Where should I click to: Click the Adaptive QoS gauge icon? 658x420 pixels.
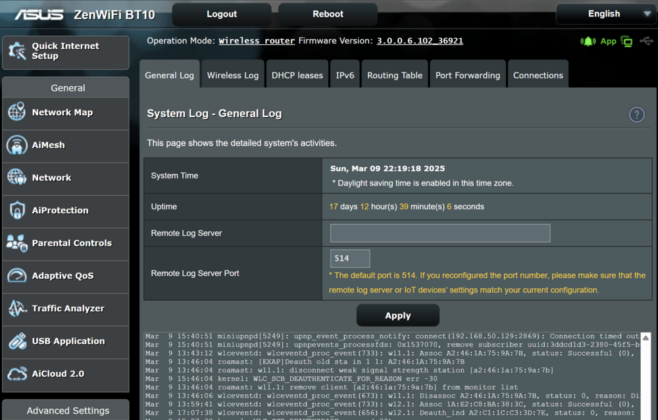[17, 275]
